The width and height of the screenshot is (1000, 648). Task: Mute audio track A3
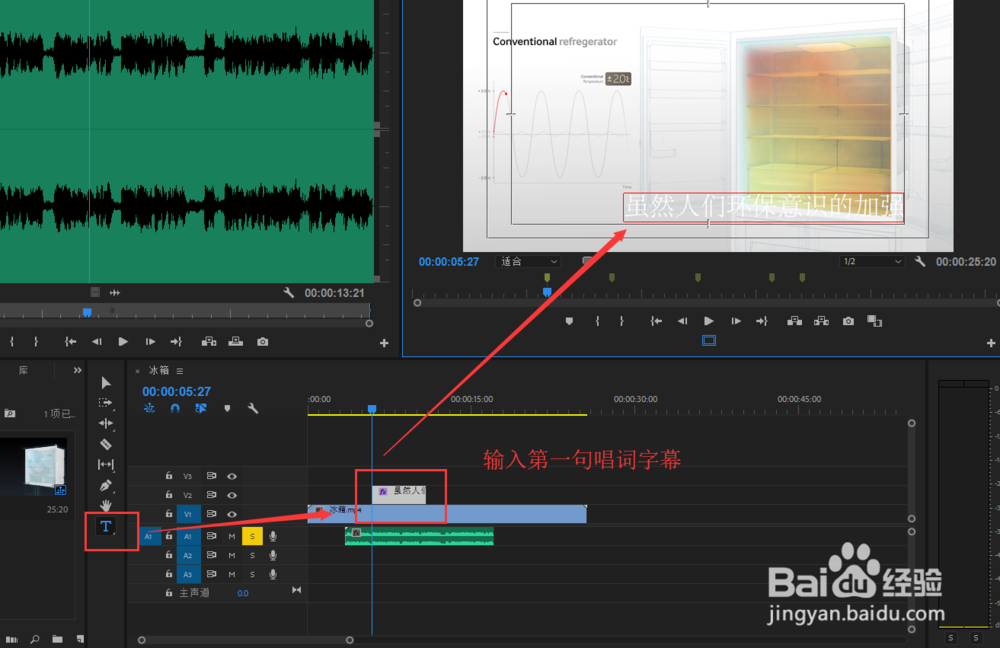232,575
